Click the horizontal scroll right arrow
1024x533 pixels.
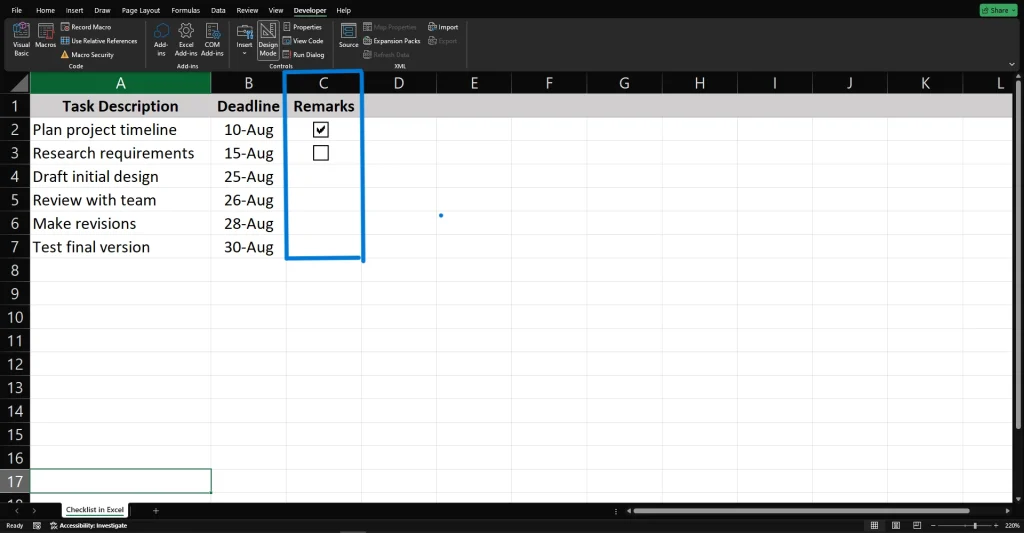(1008, 511)
